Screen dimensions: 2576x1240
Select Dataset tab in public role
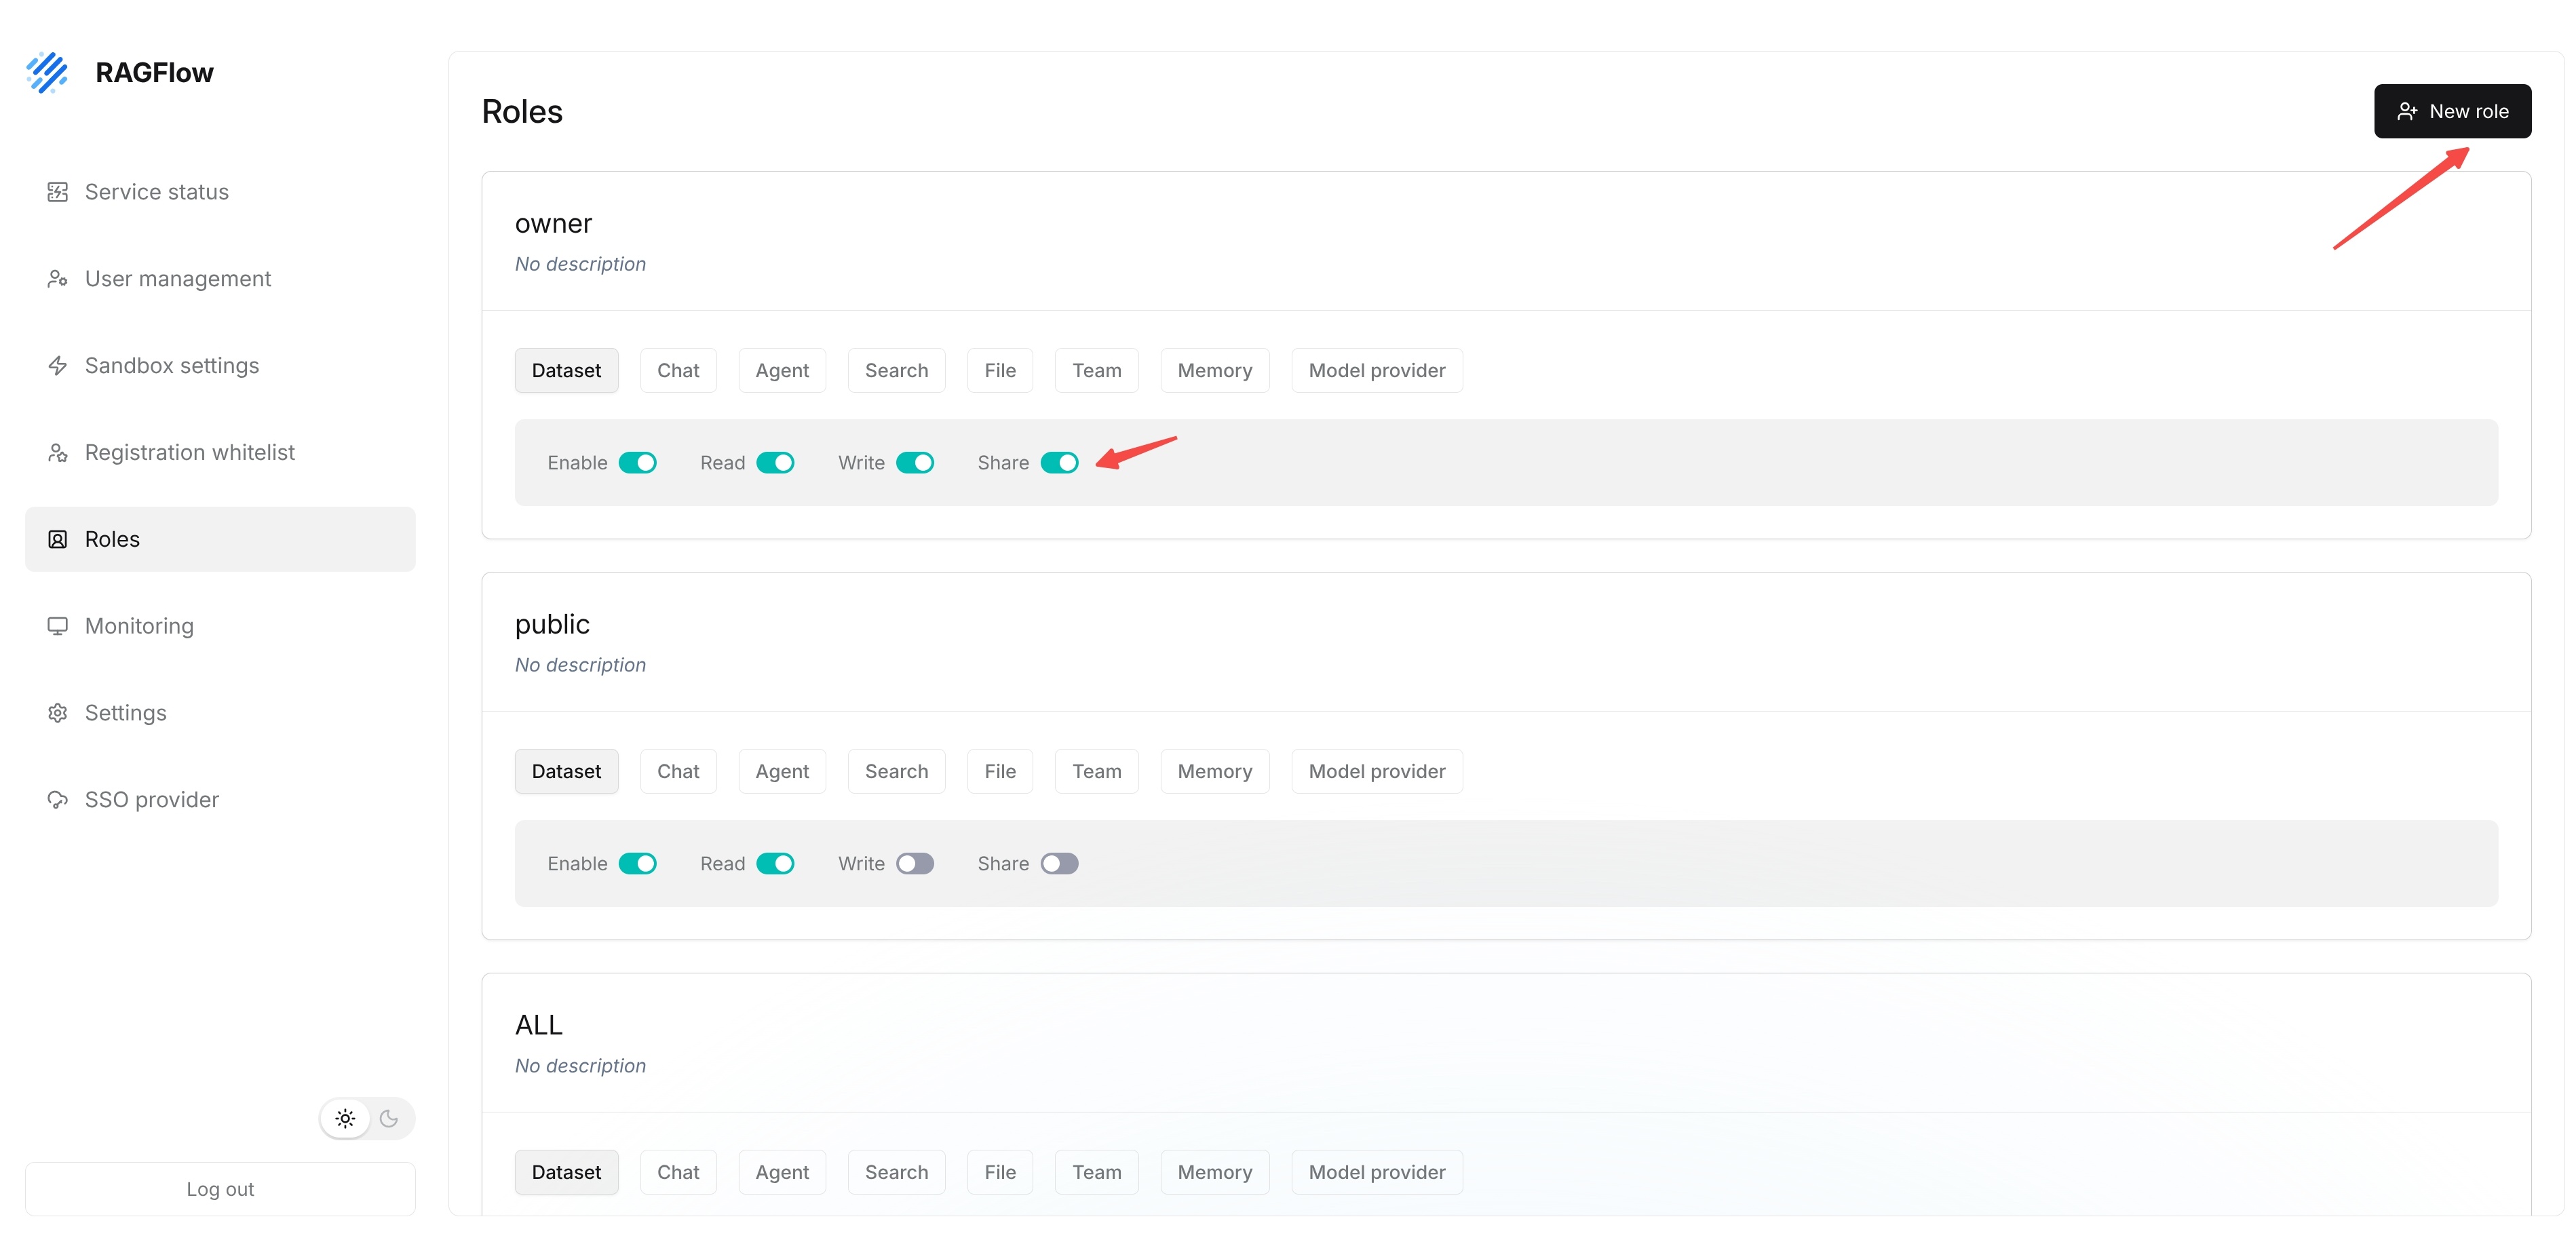(566, 772)
